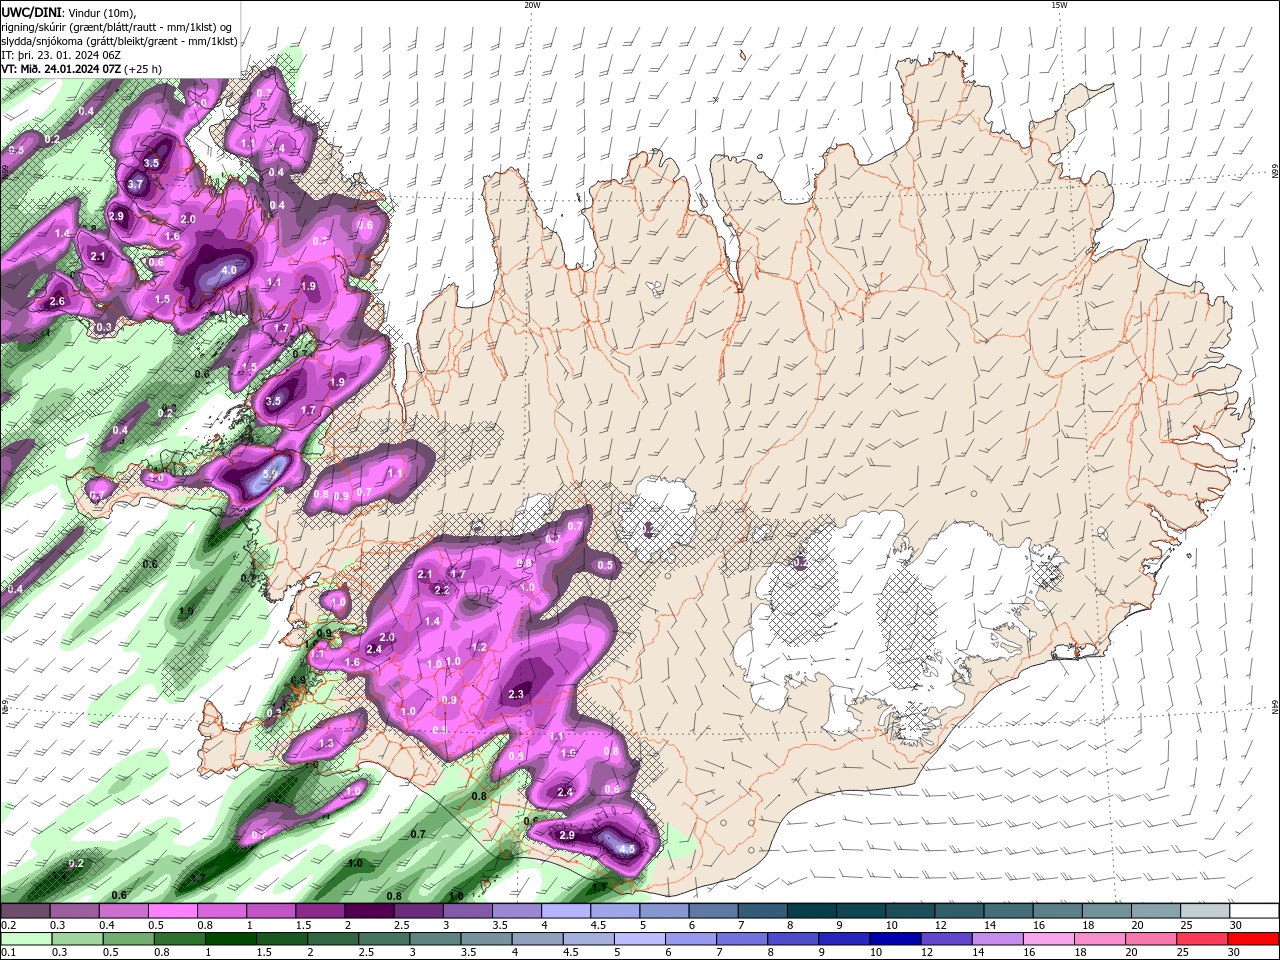Click the UWC/DINI title text
The height and width of the screenshot is (960, 1280).
pyautogui.click(x=31, y=12)
